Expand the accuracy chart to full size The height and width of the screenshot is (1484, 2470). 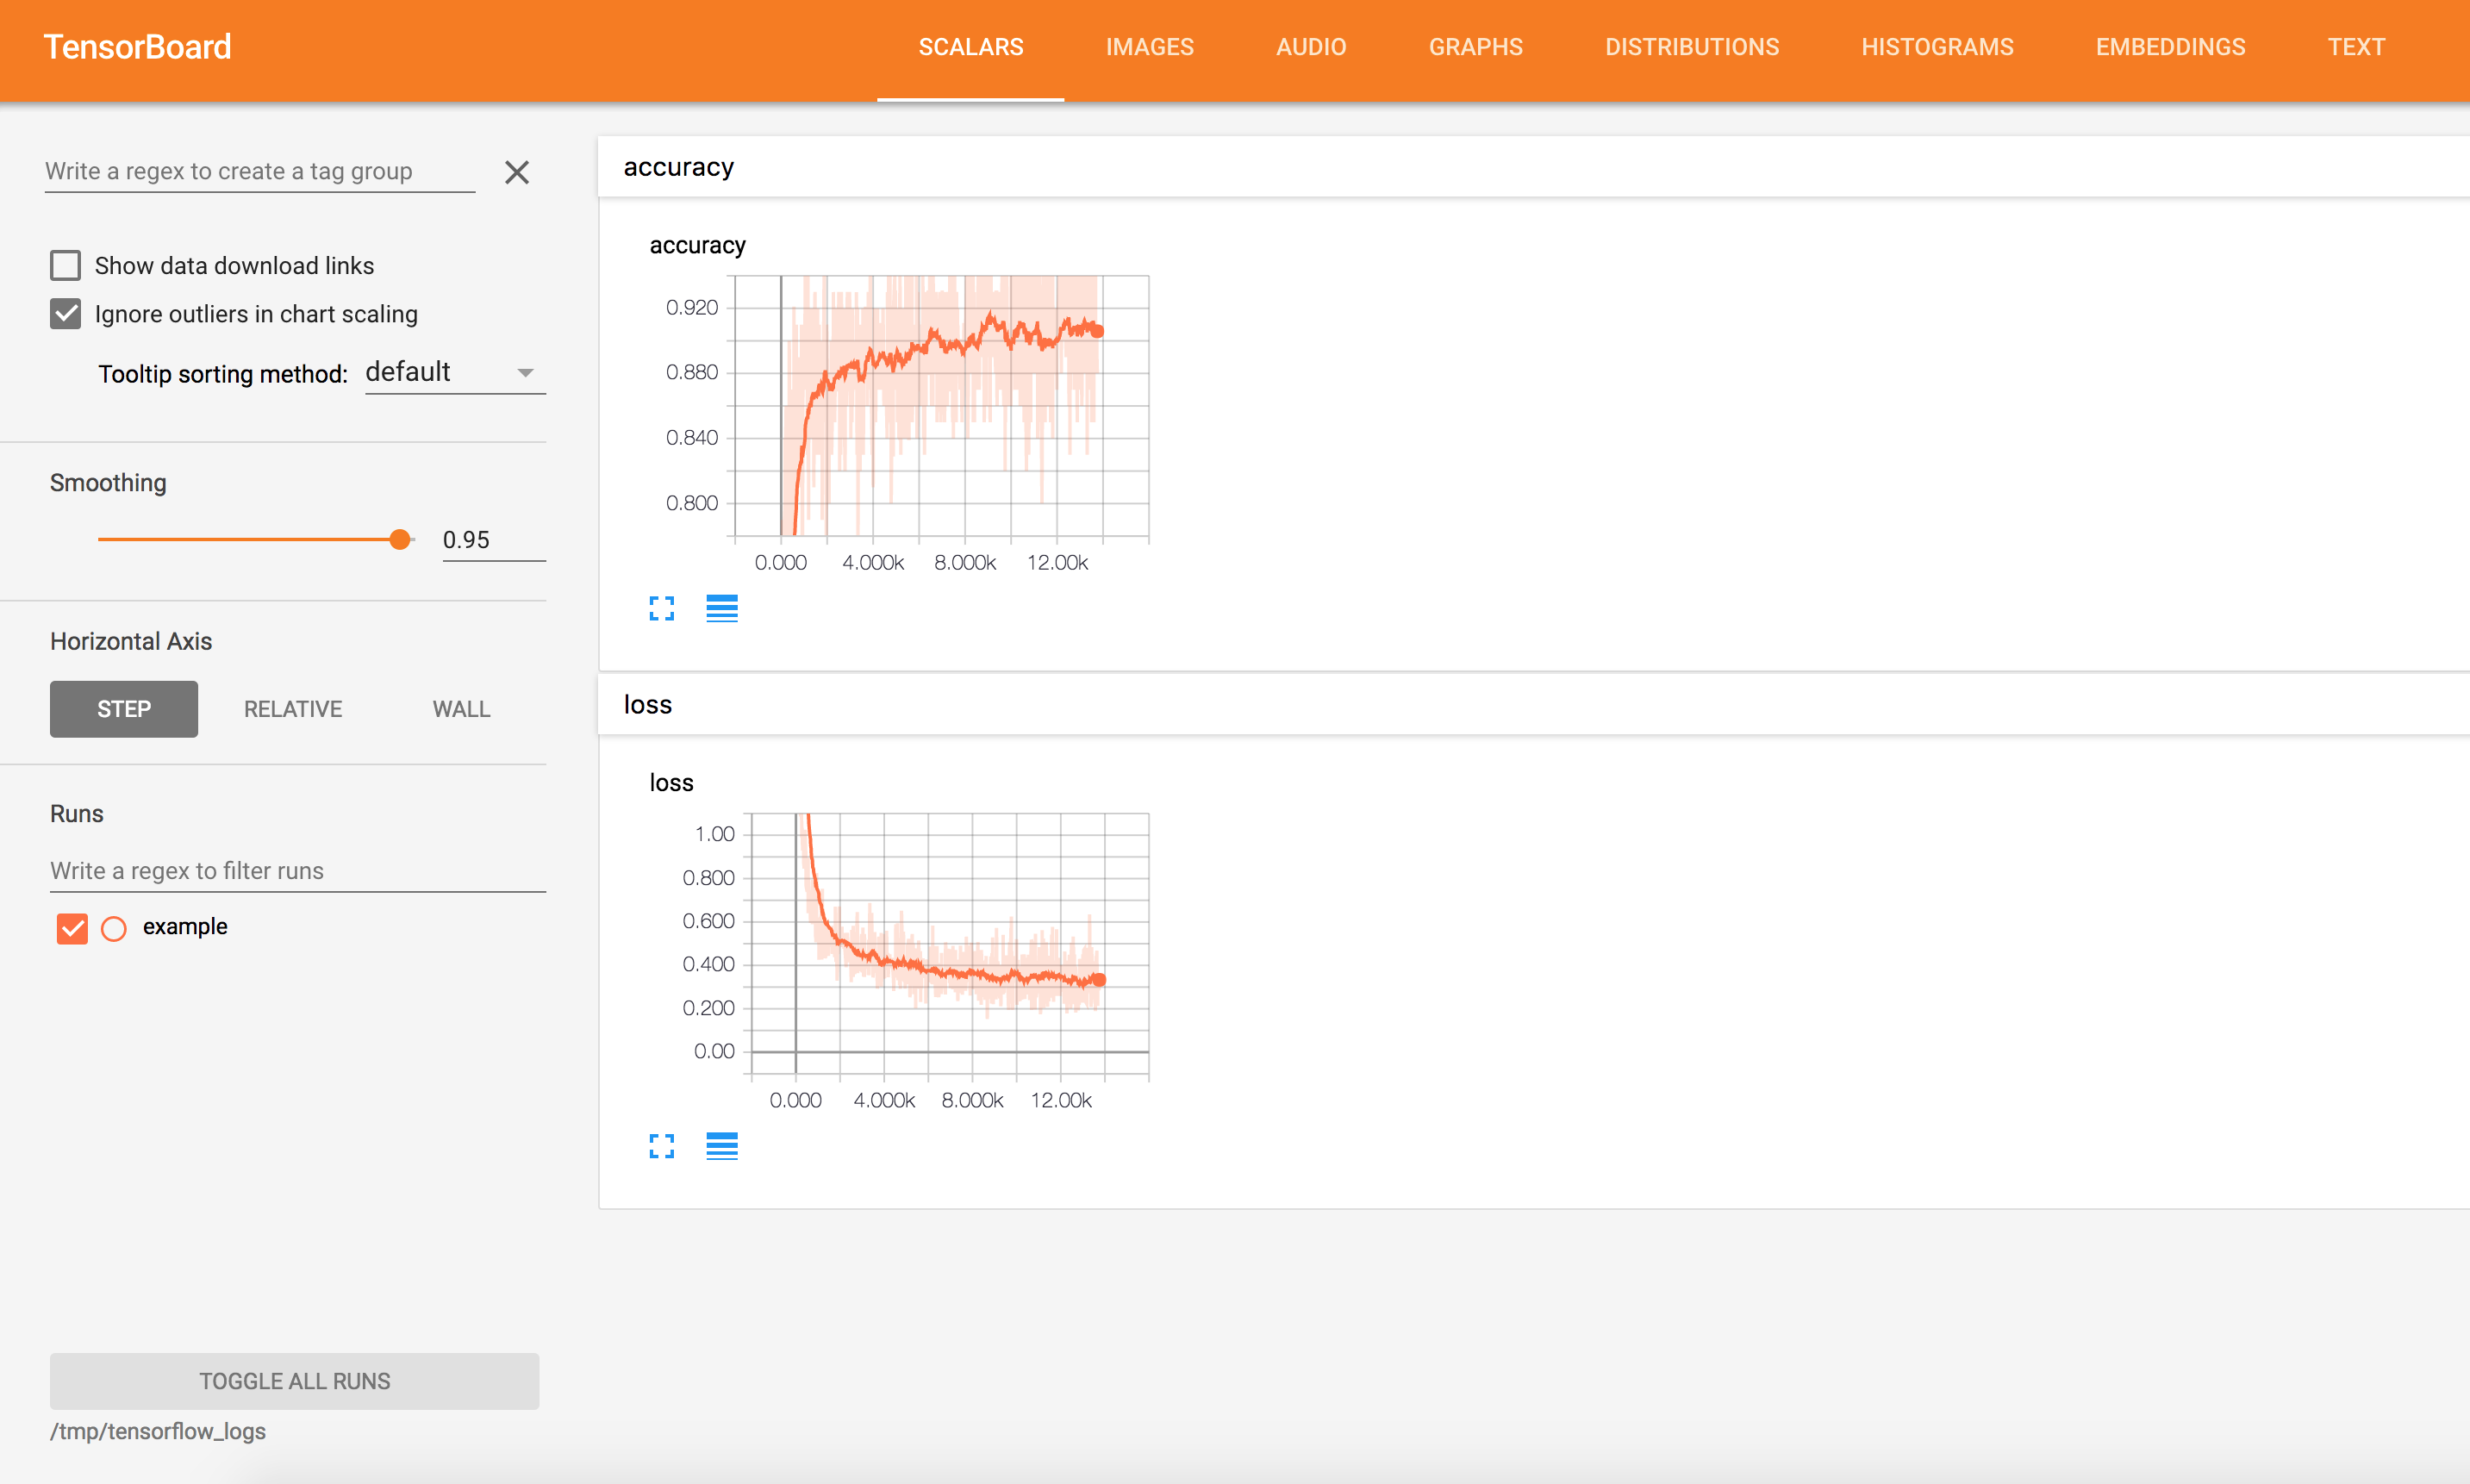tap(661, 608)
